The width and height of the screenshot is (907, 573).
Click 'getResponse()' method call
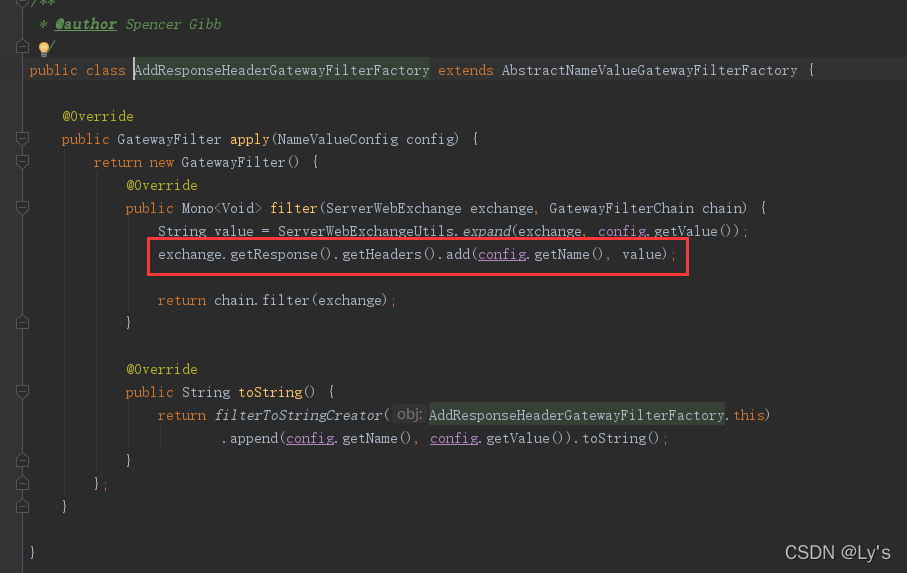pyautogui.click(x=281, y=254)
